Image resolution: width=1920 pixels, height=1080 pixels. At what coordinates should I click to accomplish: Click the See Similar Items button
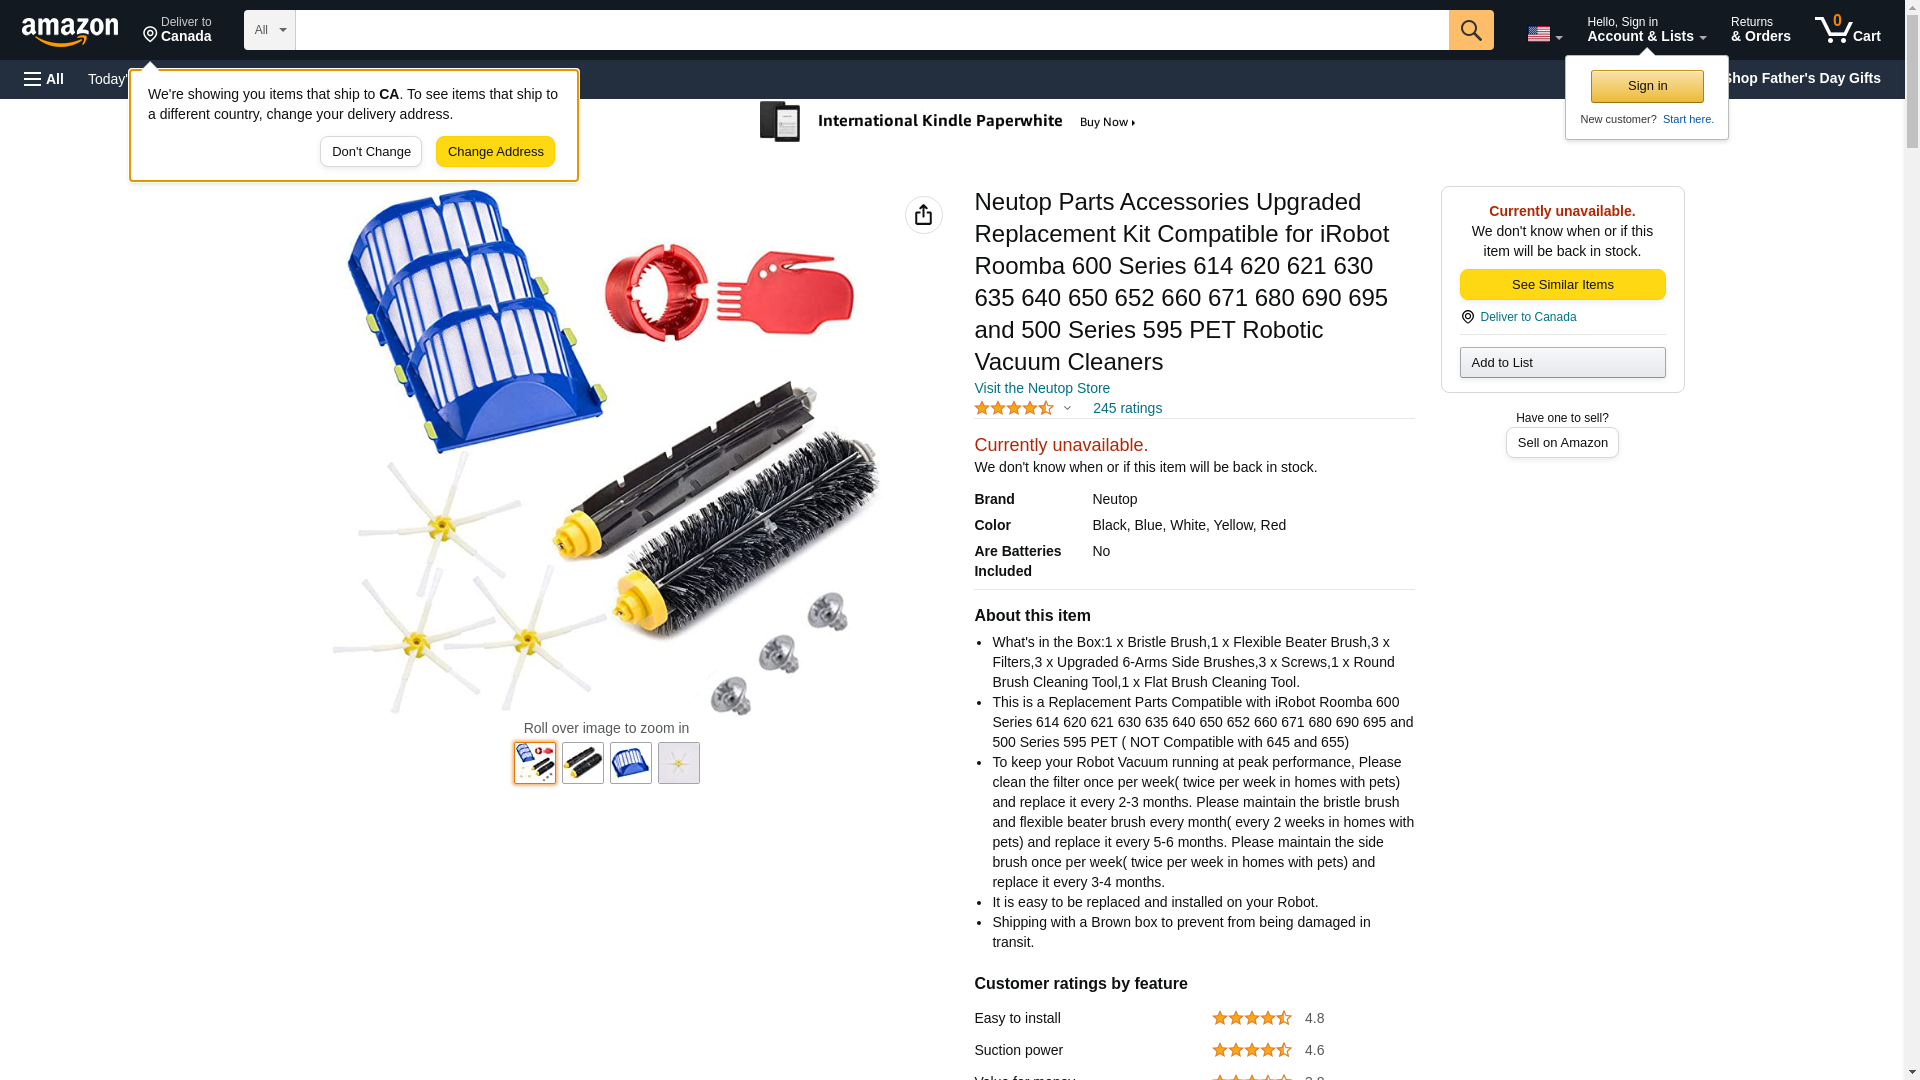(1562, 285)
